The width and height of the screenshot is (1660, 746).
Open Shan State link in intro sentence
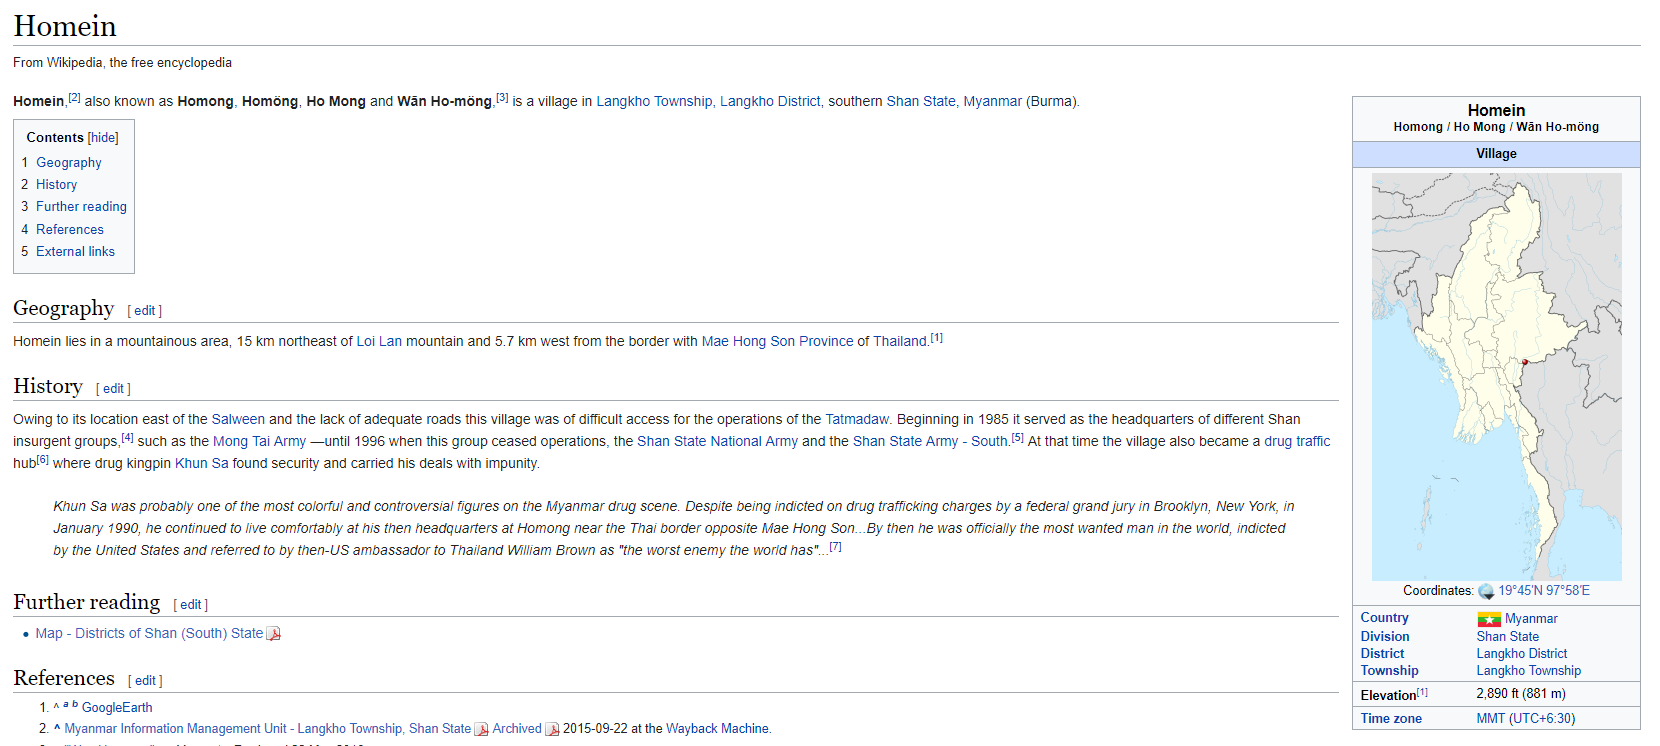click(921, 102)
